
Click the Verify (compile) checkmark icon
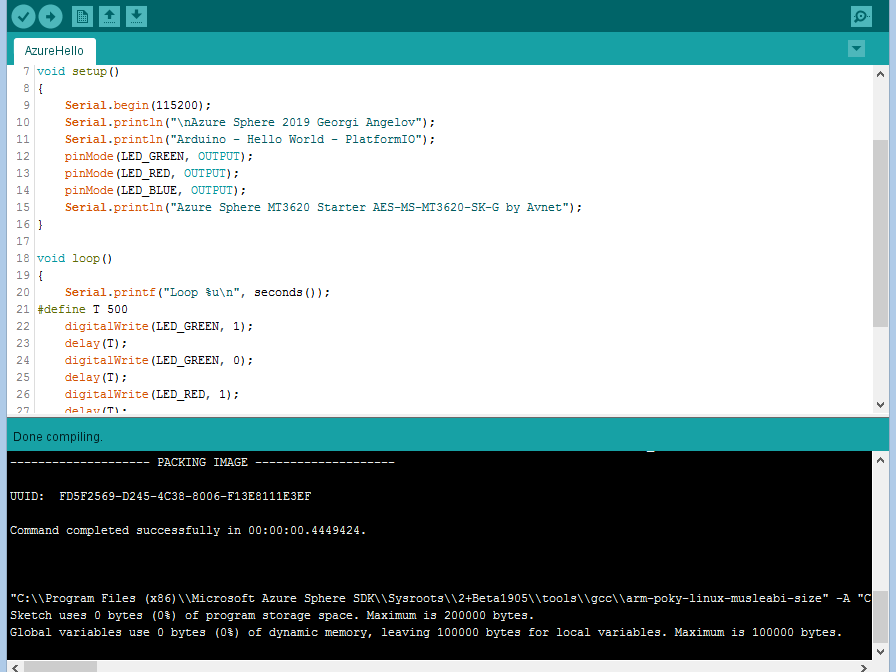[x=21, y=16]
